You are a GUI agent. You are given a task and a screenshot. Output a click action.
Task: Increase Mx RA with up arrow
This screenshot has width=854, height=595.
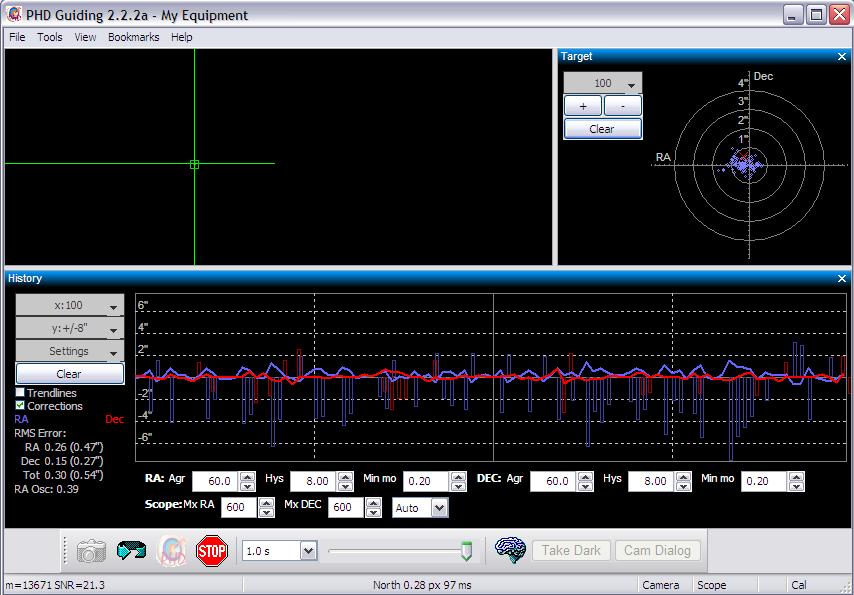266,503
